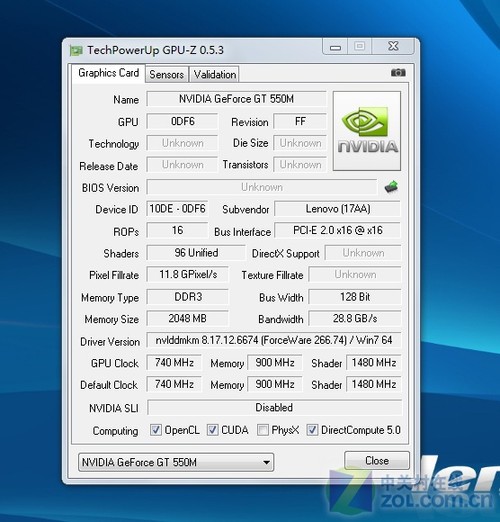Click the GPU Clock value 740 MHz

(x=174, y=362)
